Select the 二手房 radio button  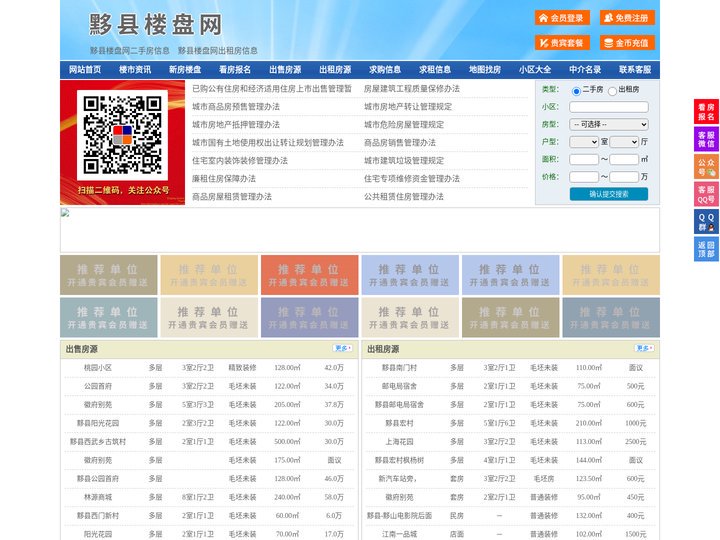[576, 91]
